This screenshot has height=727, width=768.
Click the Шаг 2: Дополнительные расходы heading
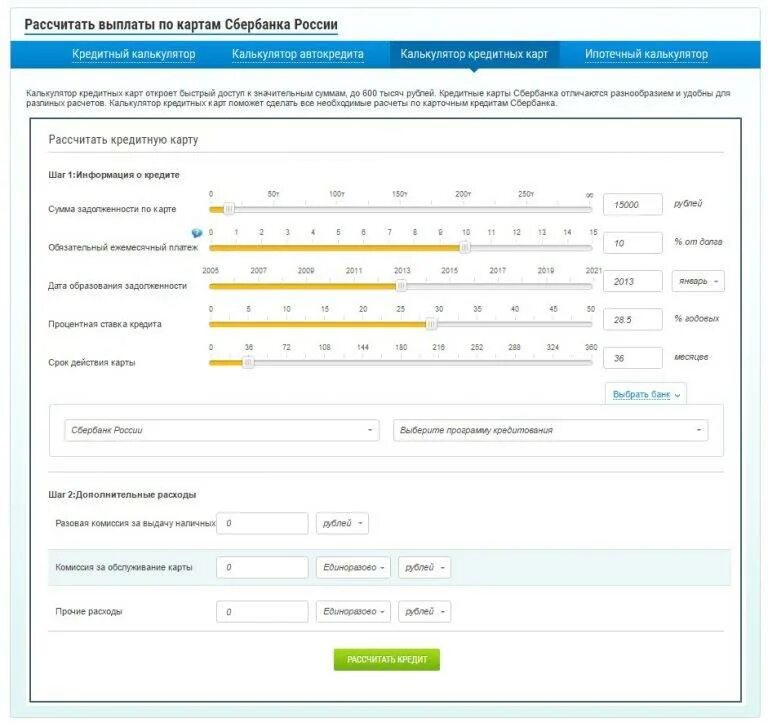point(122,495)
